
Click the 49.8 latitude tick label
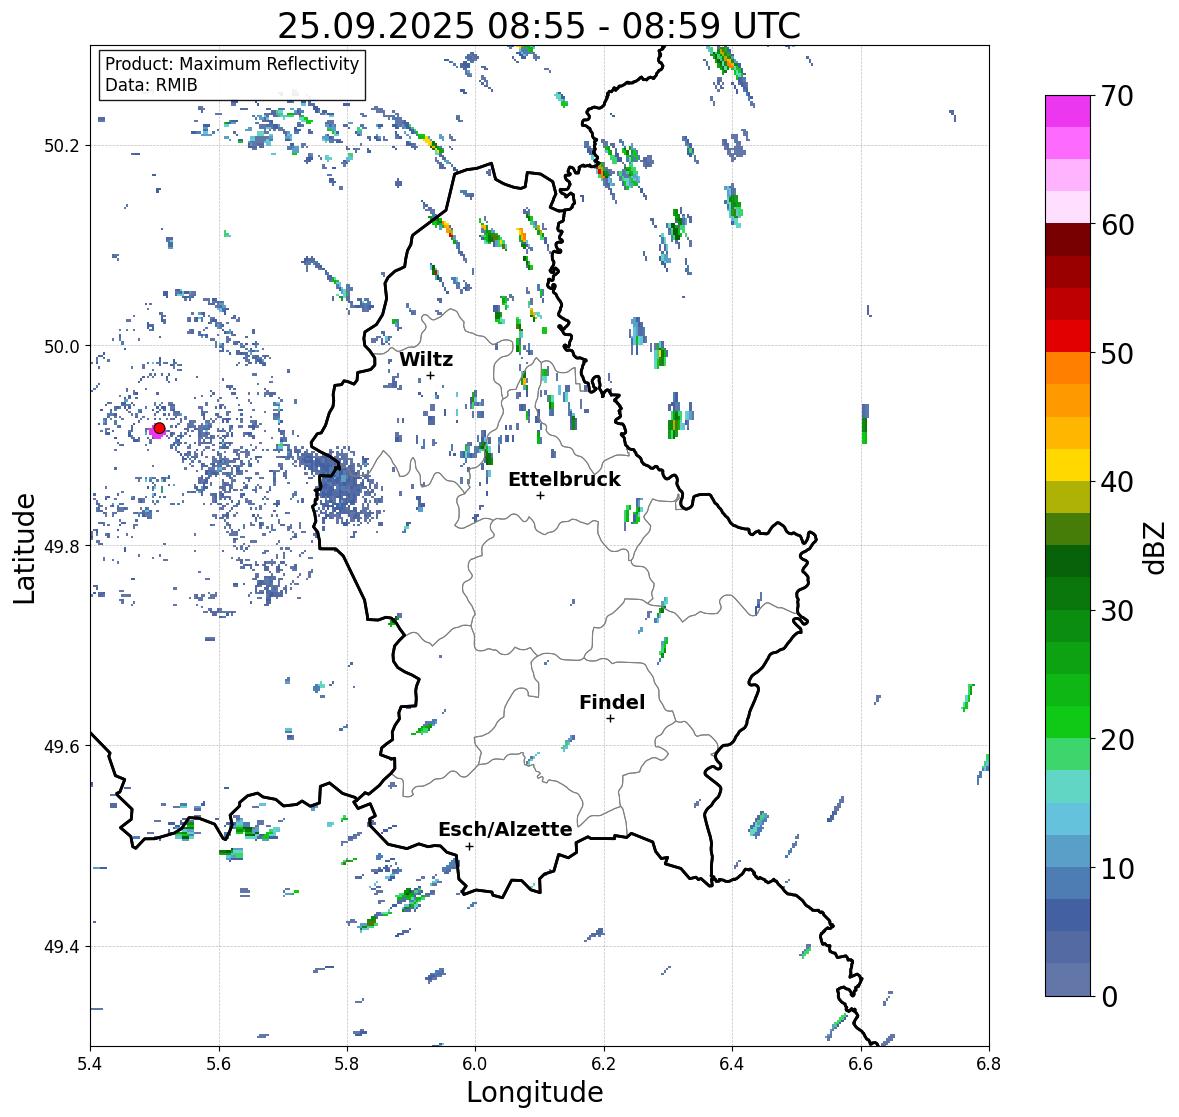62,546
